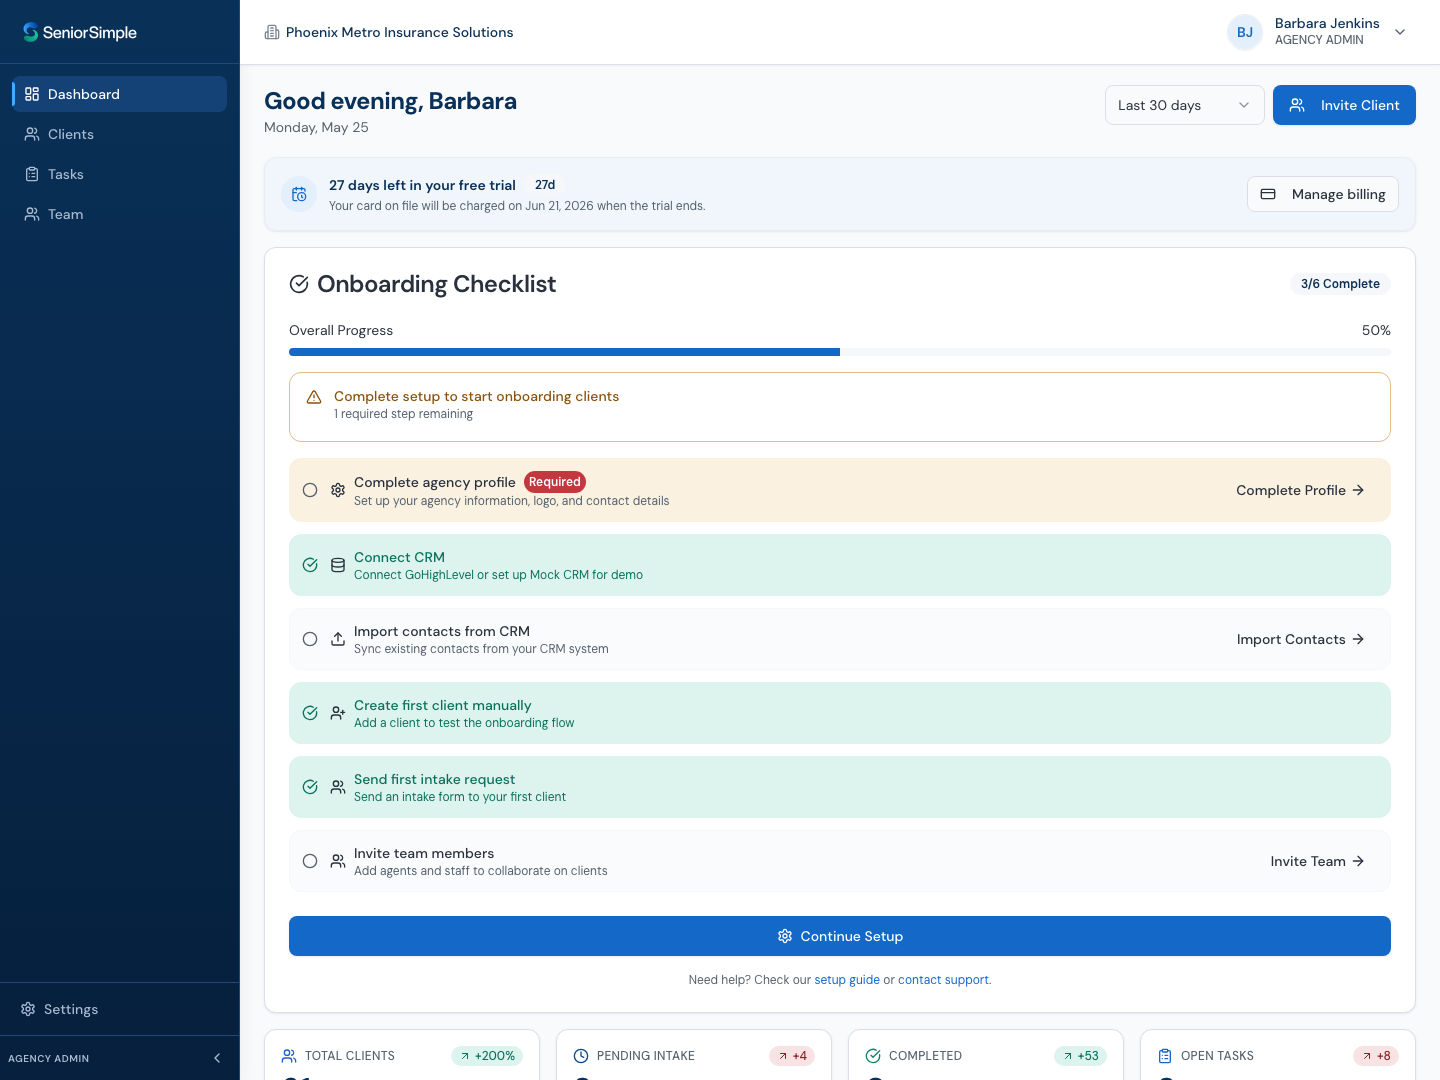Image resolution: width=1440 pixels, height=1080 pixels.
Task: Open the setup guide link
Action: click(847, 980)
